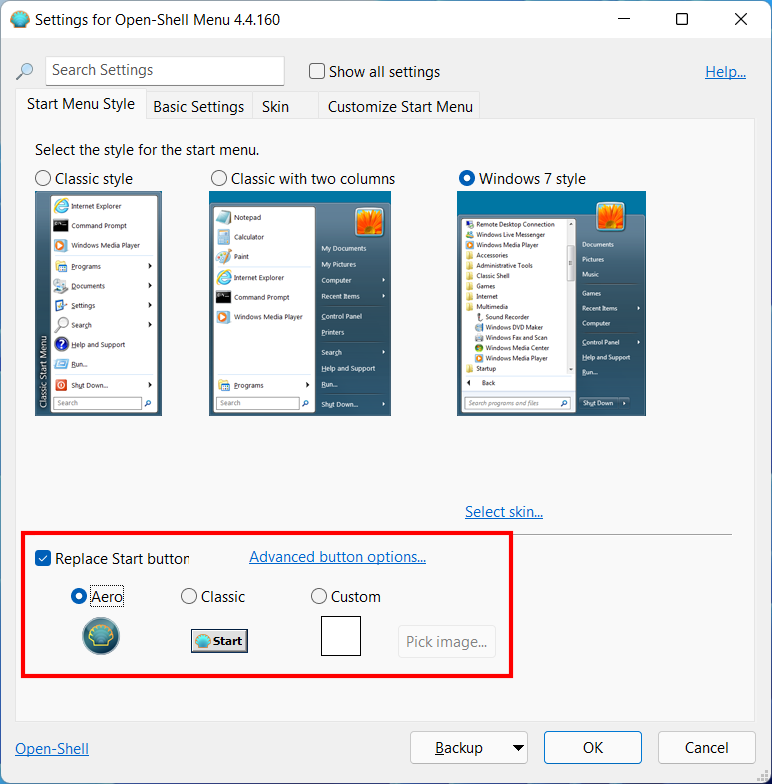Click the magnifier icon beside Search Settings
Viewport: 772px width, 784px height.
[24, 71]
